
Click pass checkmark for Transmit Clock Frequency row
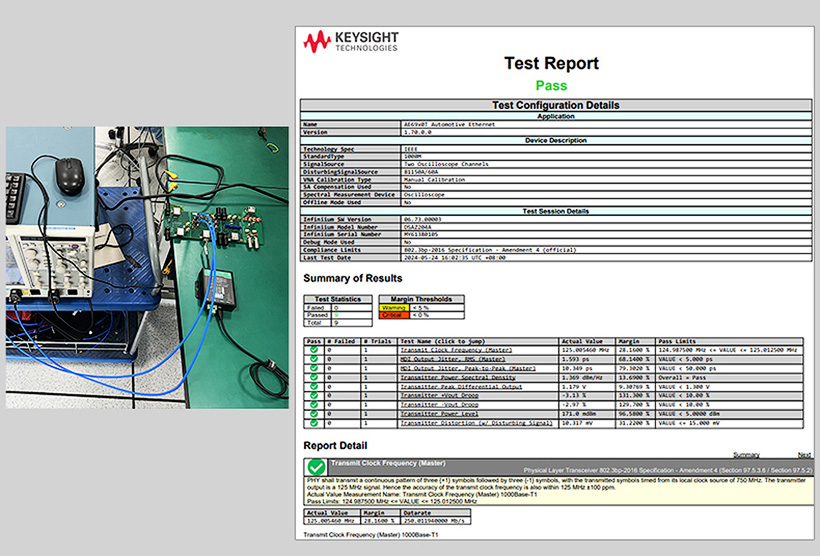coord(314,350)
